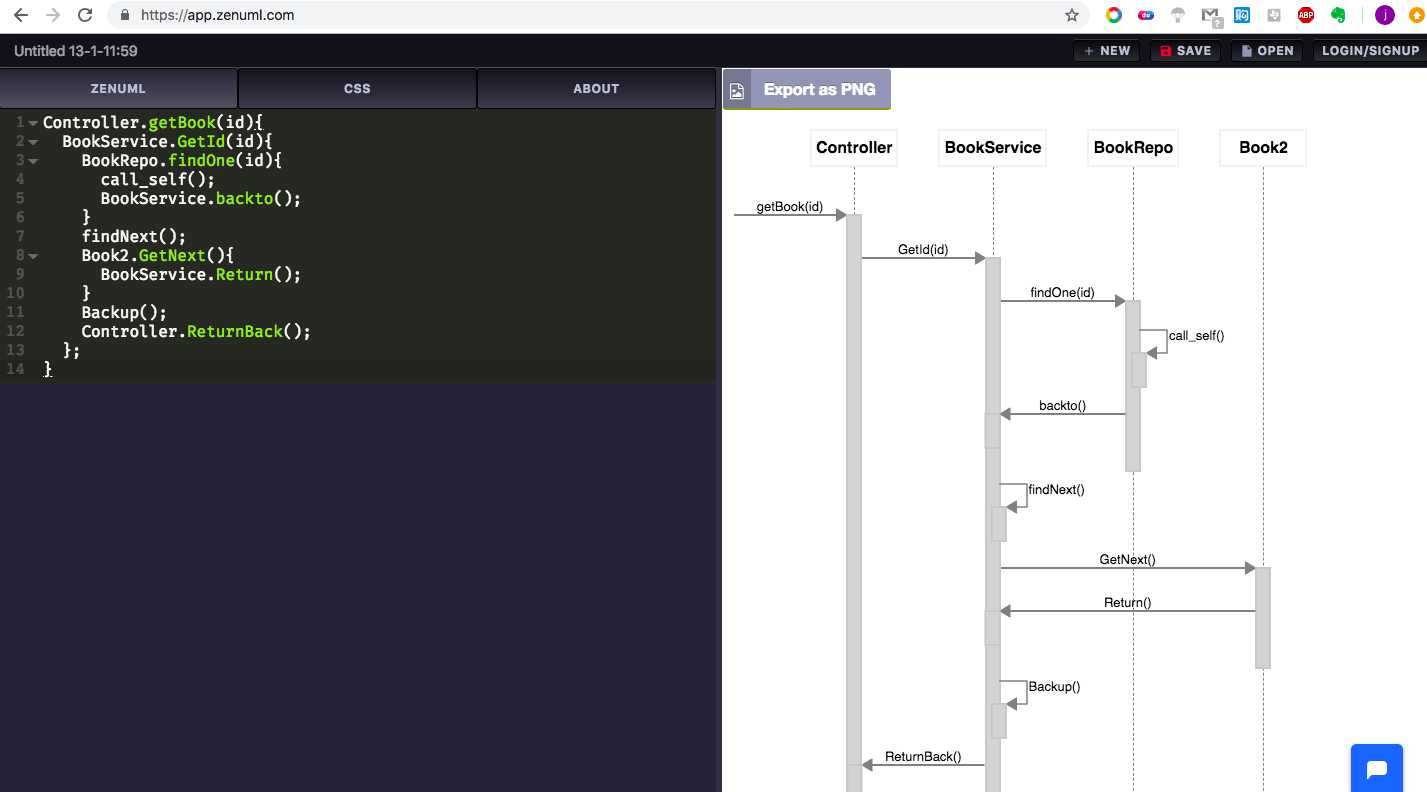Click the OPEN button
Viewport: 1427px width, 792px height.
point(1267,50)
